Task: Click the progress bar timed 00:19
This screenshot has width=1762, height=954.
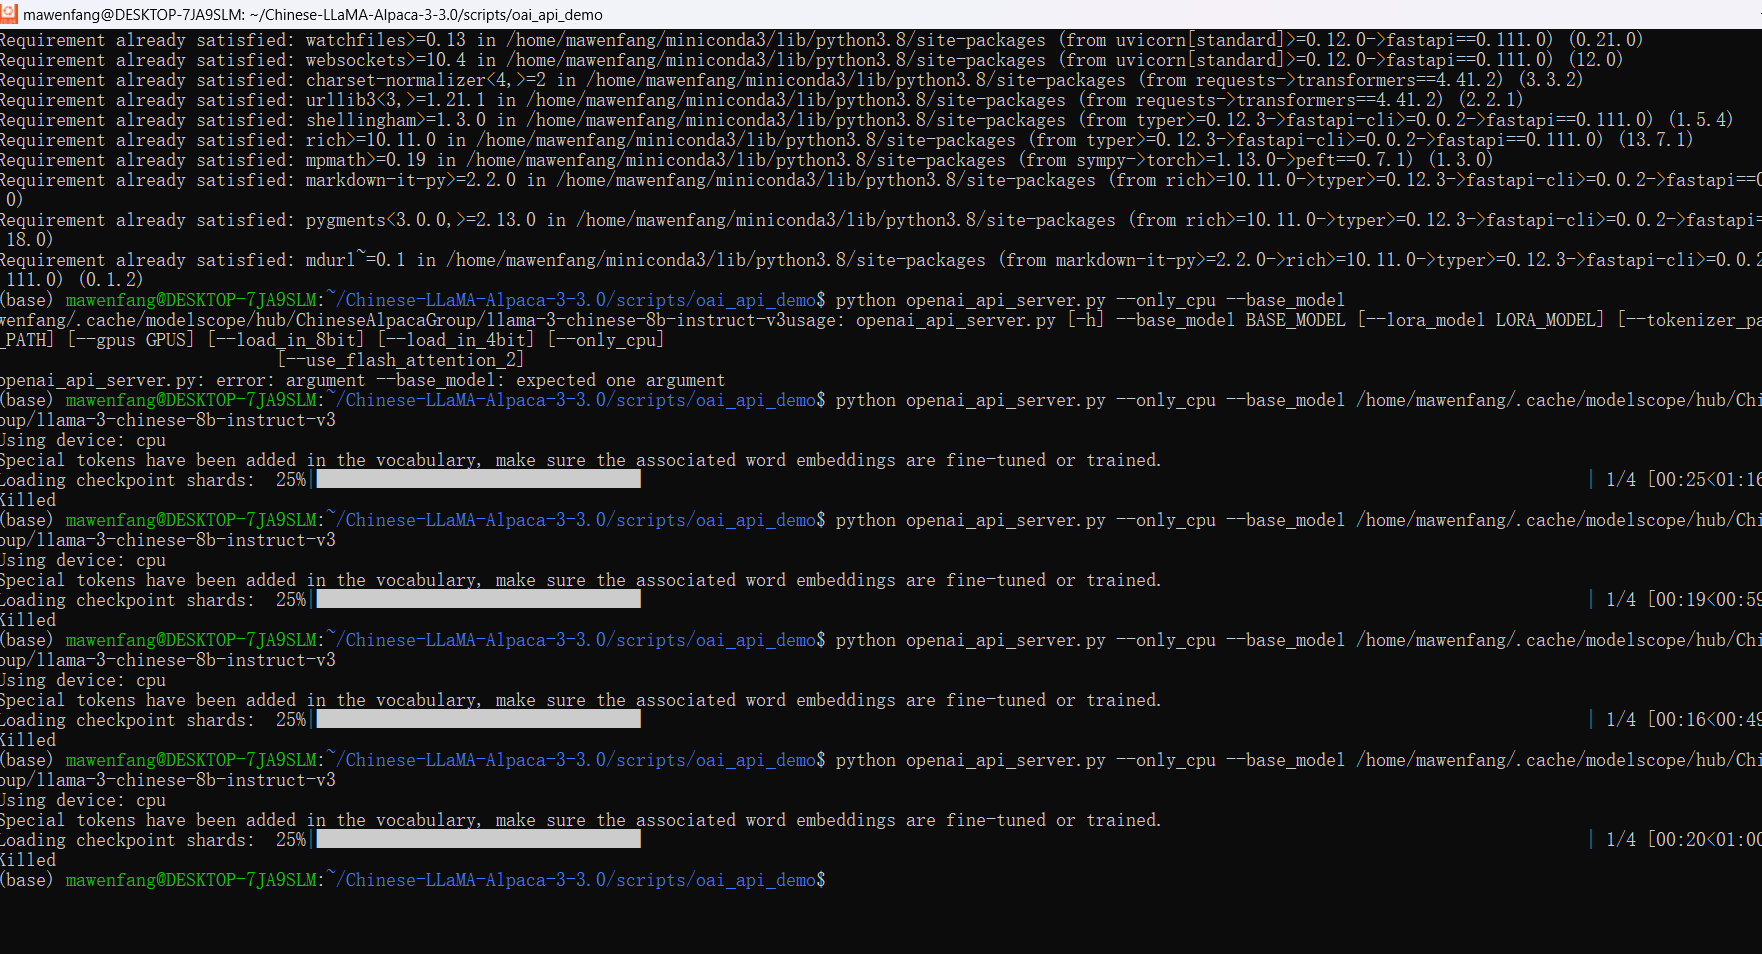Action: coord(478,600)
